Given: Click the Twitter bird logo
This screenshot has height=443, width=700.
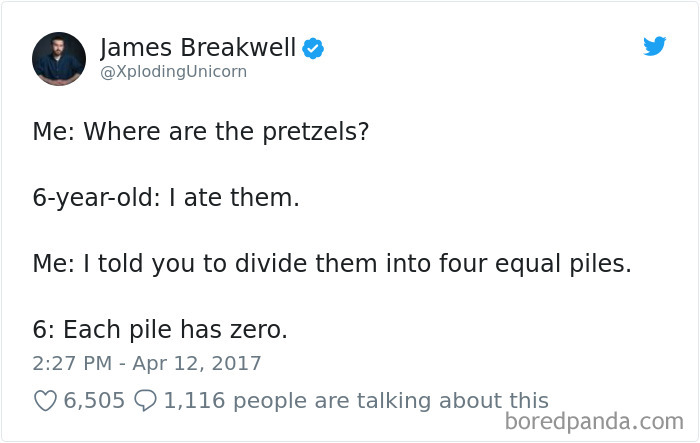Looking at the screenshot, I should (654, 47).
